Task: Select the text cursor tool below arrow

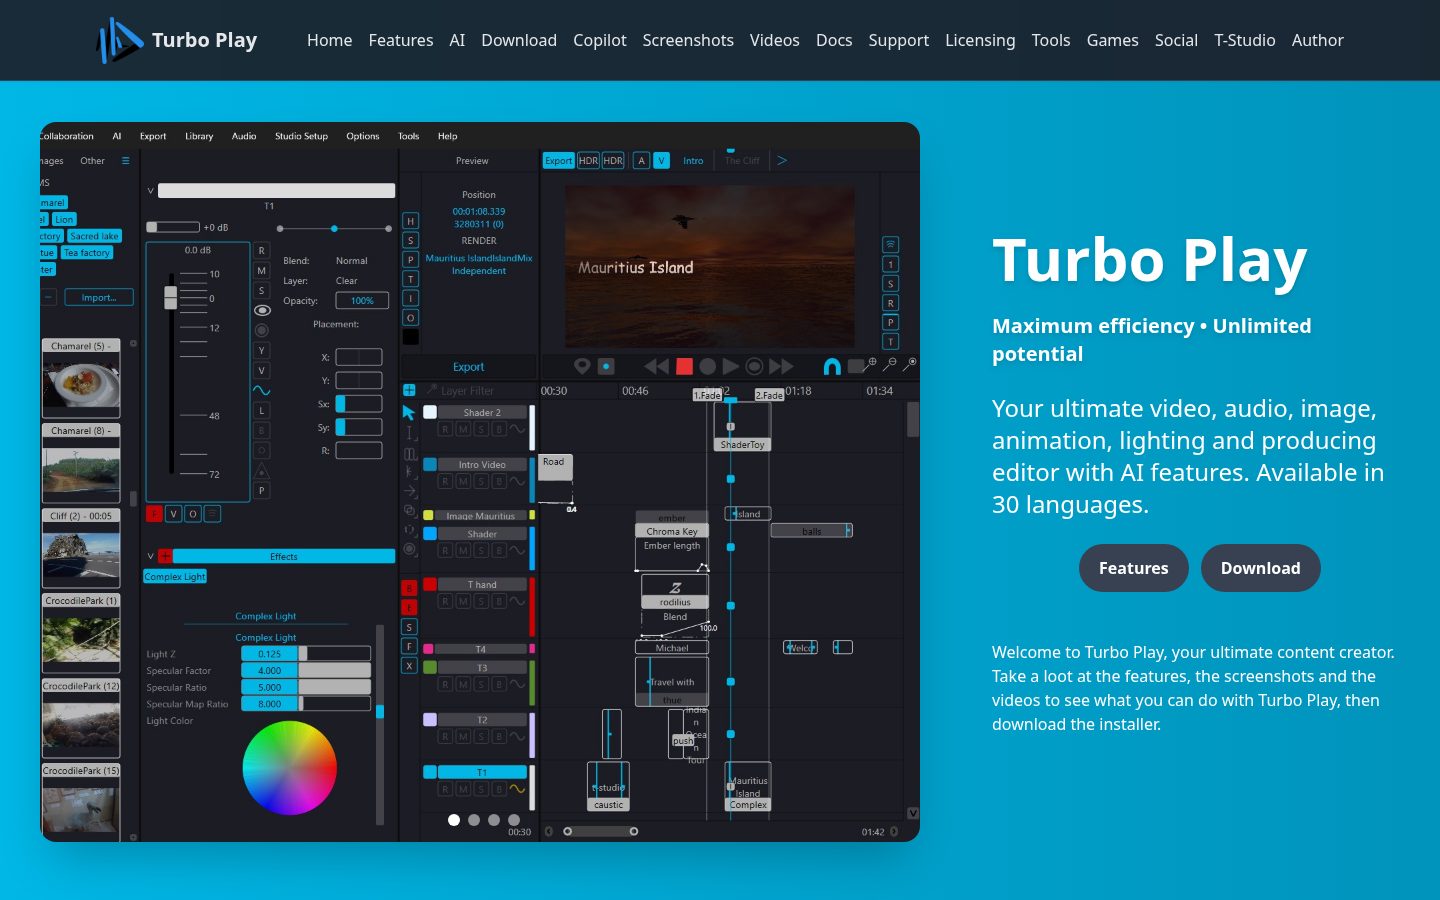Action: click(410, 433)
